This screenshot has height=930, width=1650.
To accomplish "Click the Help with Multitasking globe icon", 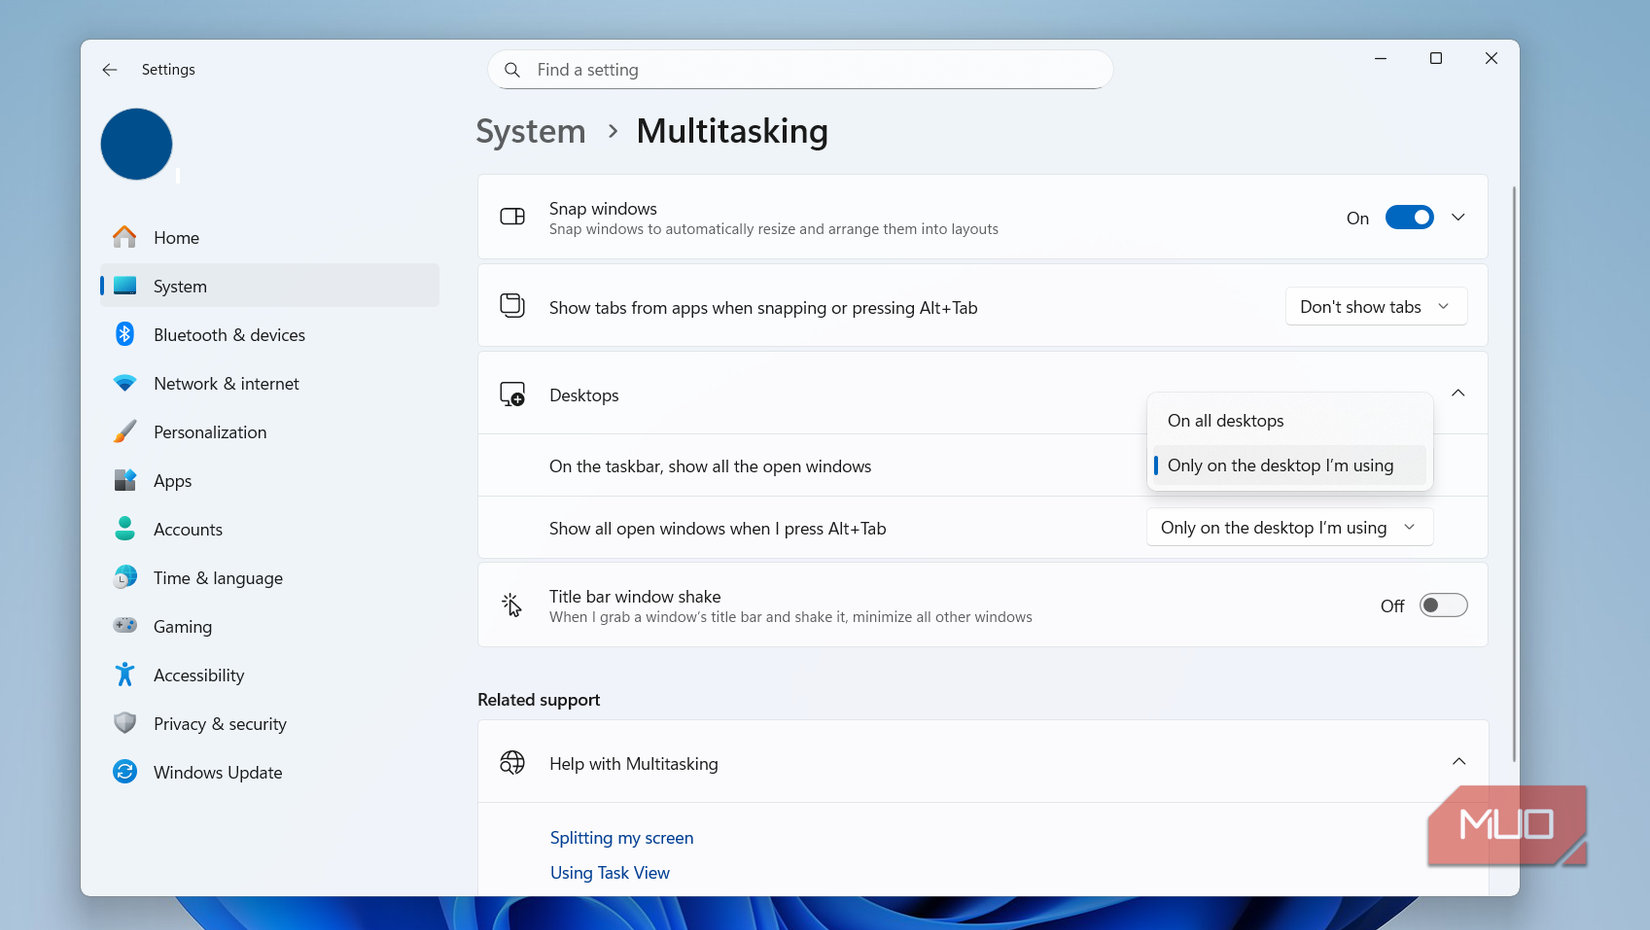I will tap(512, 763).
